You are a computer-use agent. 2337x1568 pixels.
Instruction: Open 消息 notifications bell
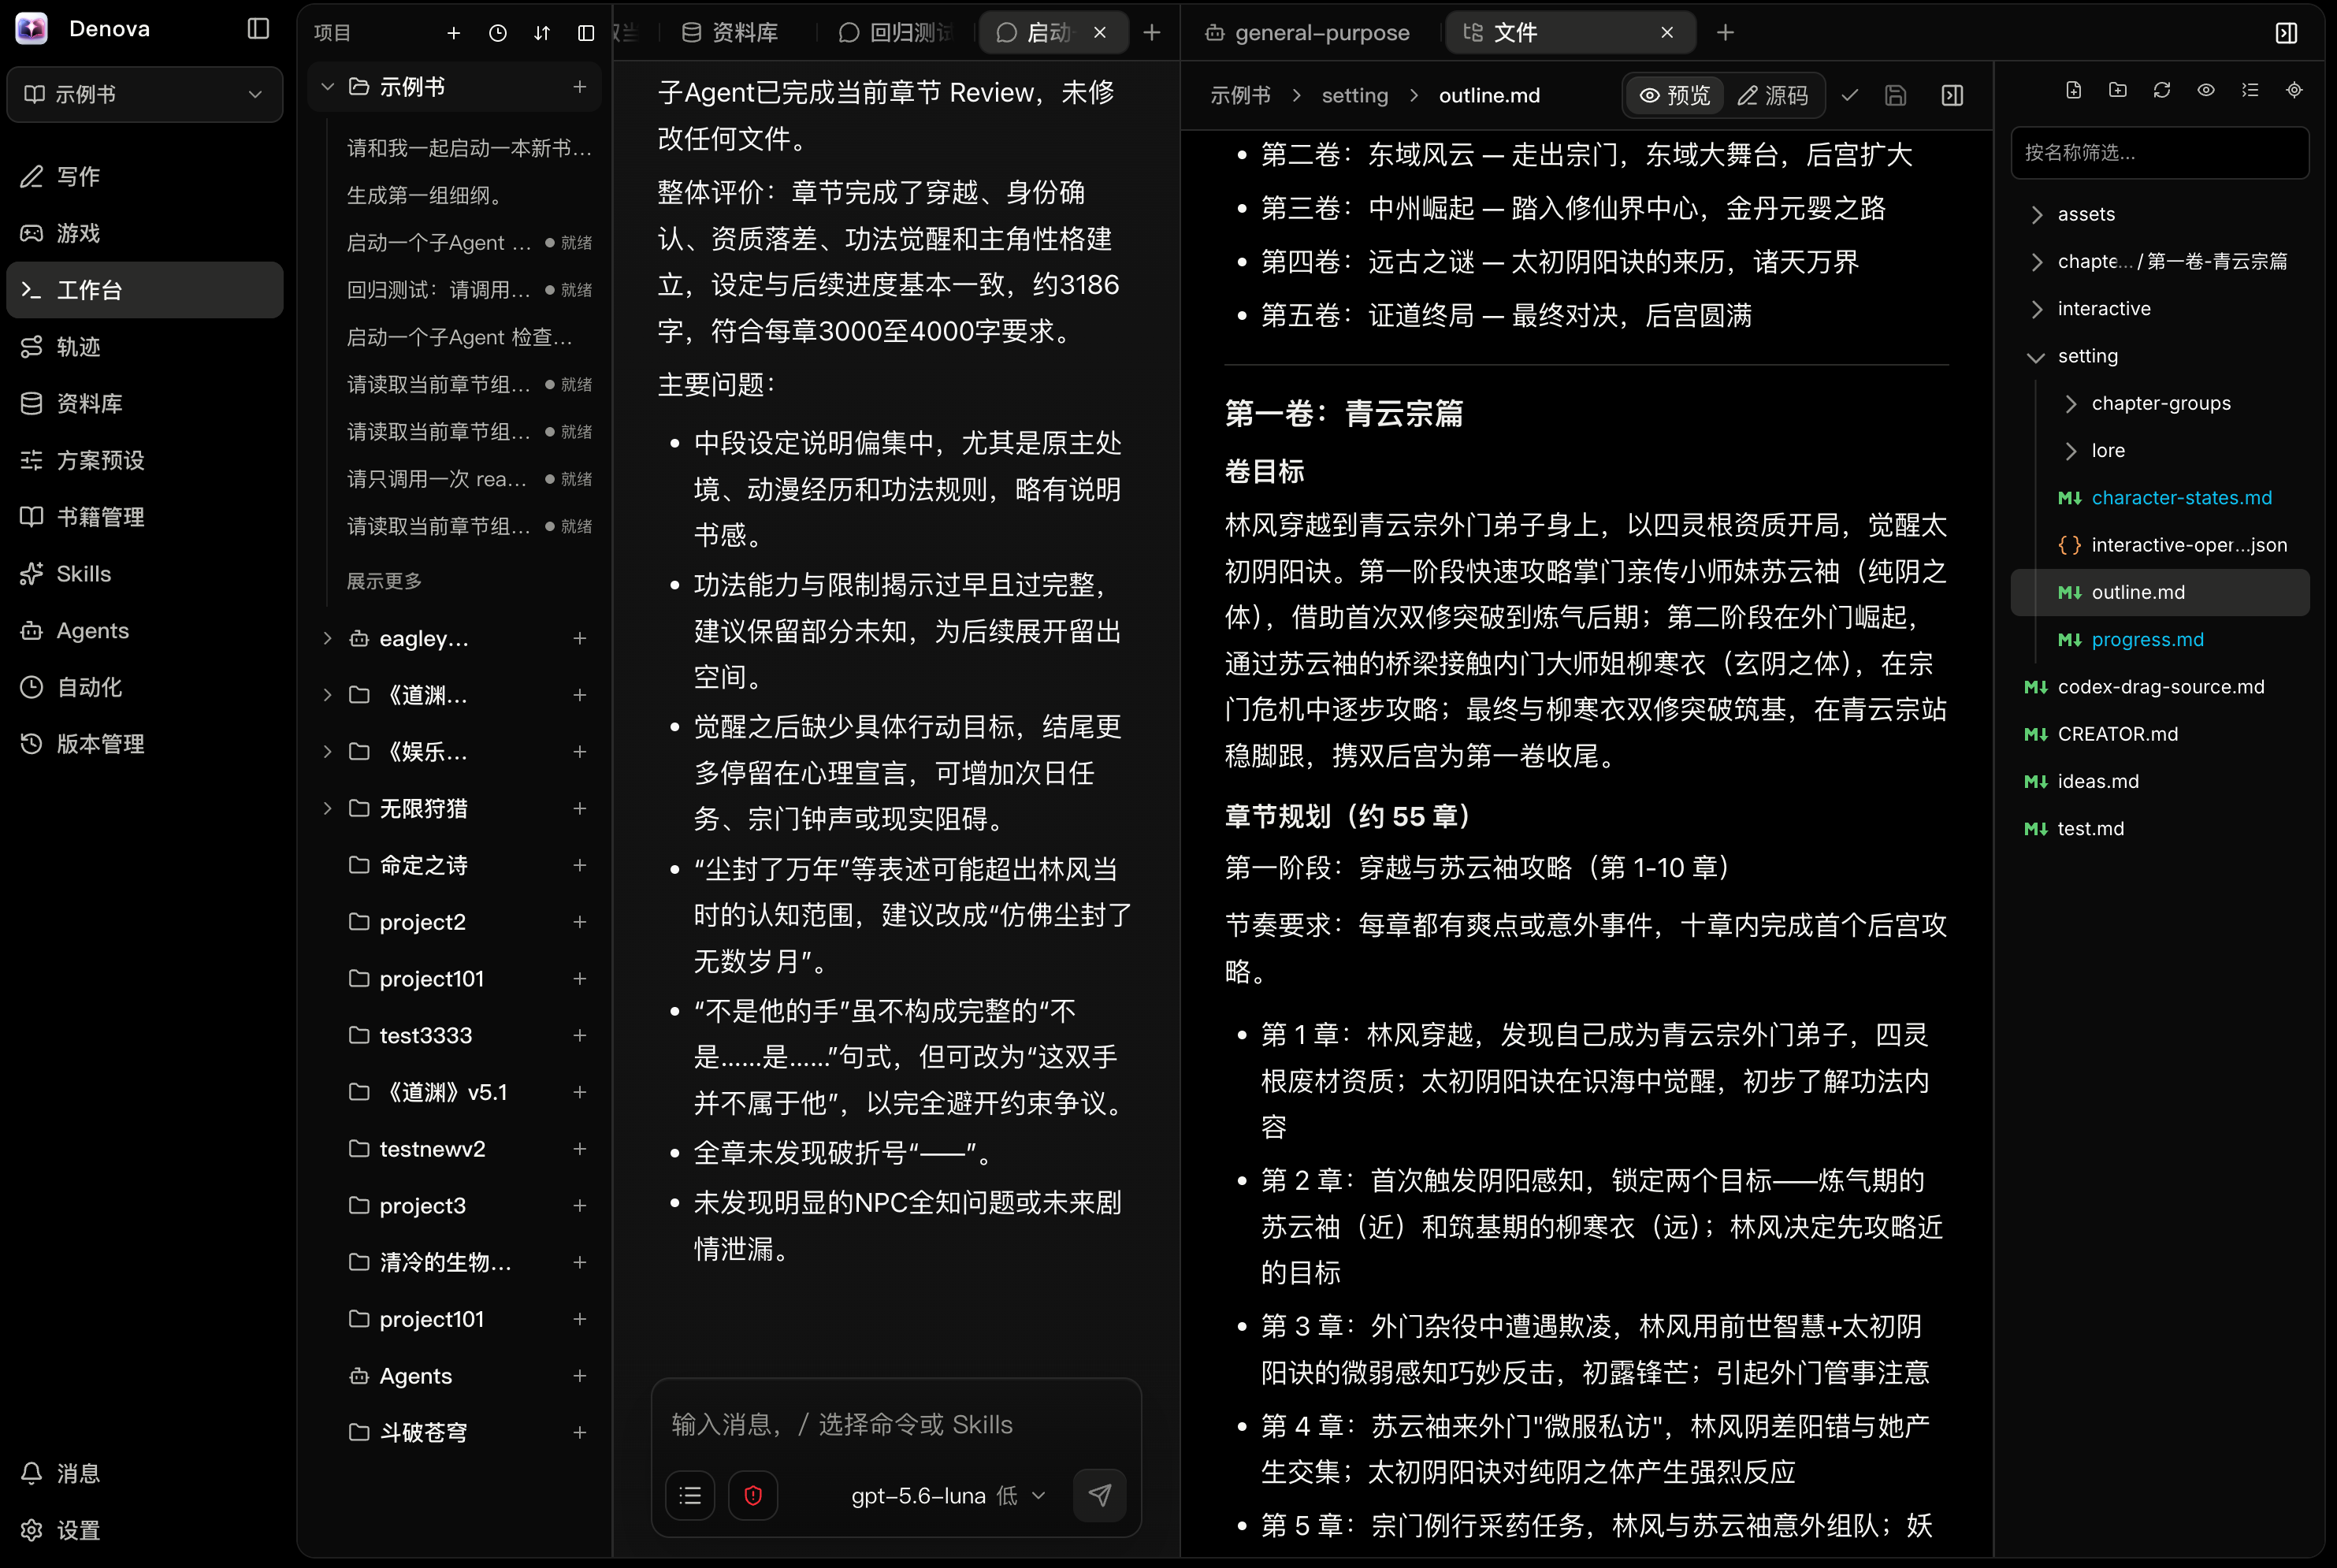coord(32,1473)
